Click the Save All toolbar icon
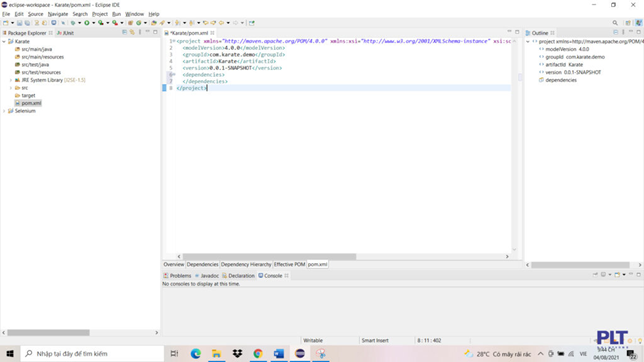644x362 pixels. tap(27, 23)
